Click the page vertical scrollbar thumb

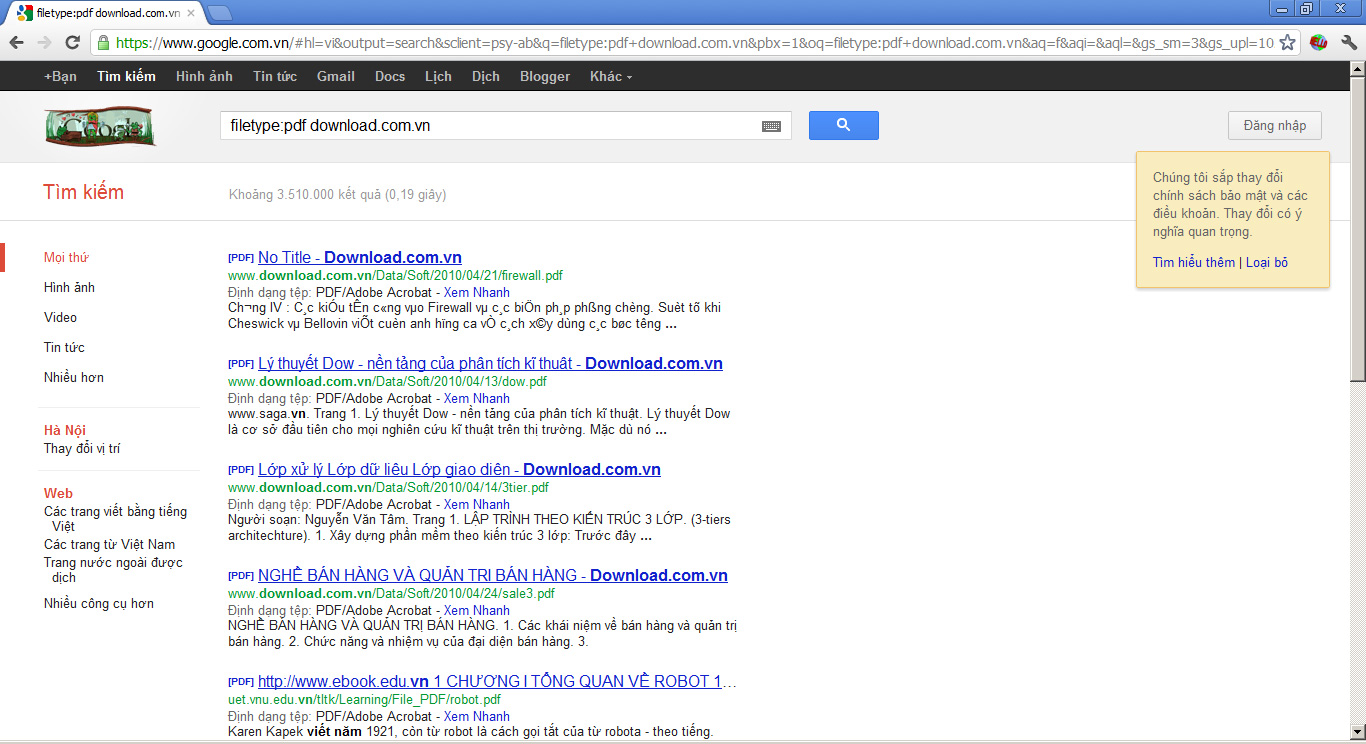[x=1357, y=230]
